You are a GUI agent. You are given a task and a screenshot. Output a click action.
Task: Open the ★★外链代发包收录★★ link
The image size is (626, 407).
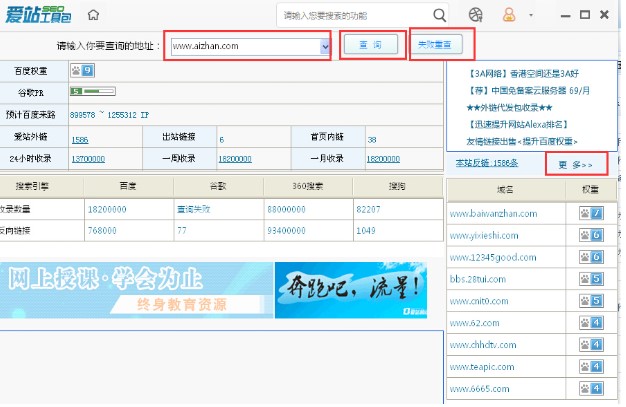coord(509,107)
